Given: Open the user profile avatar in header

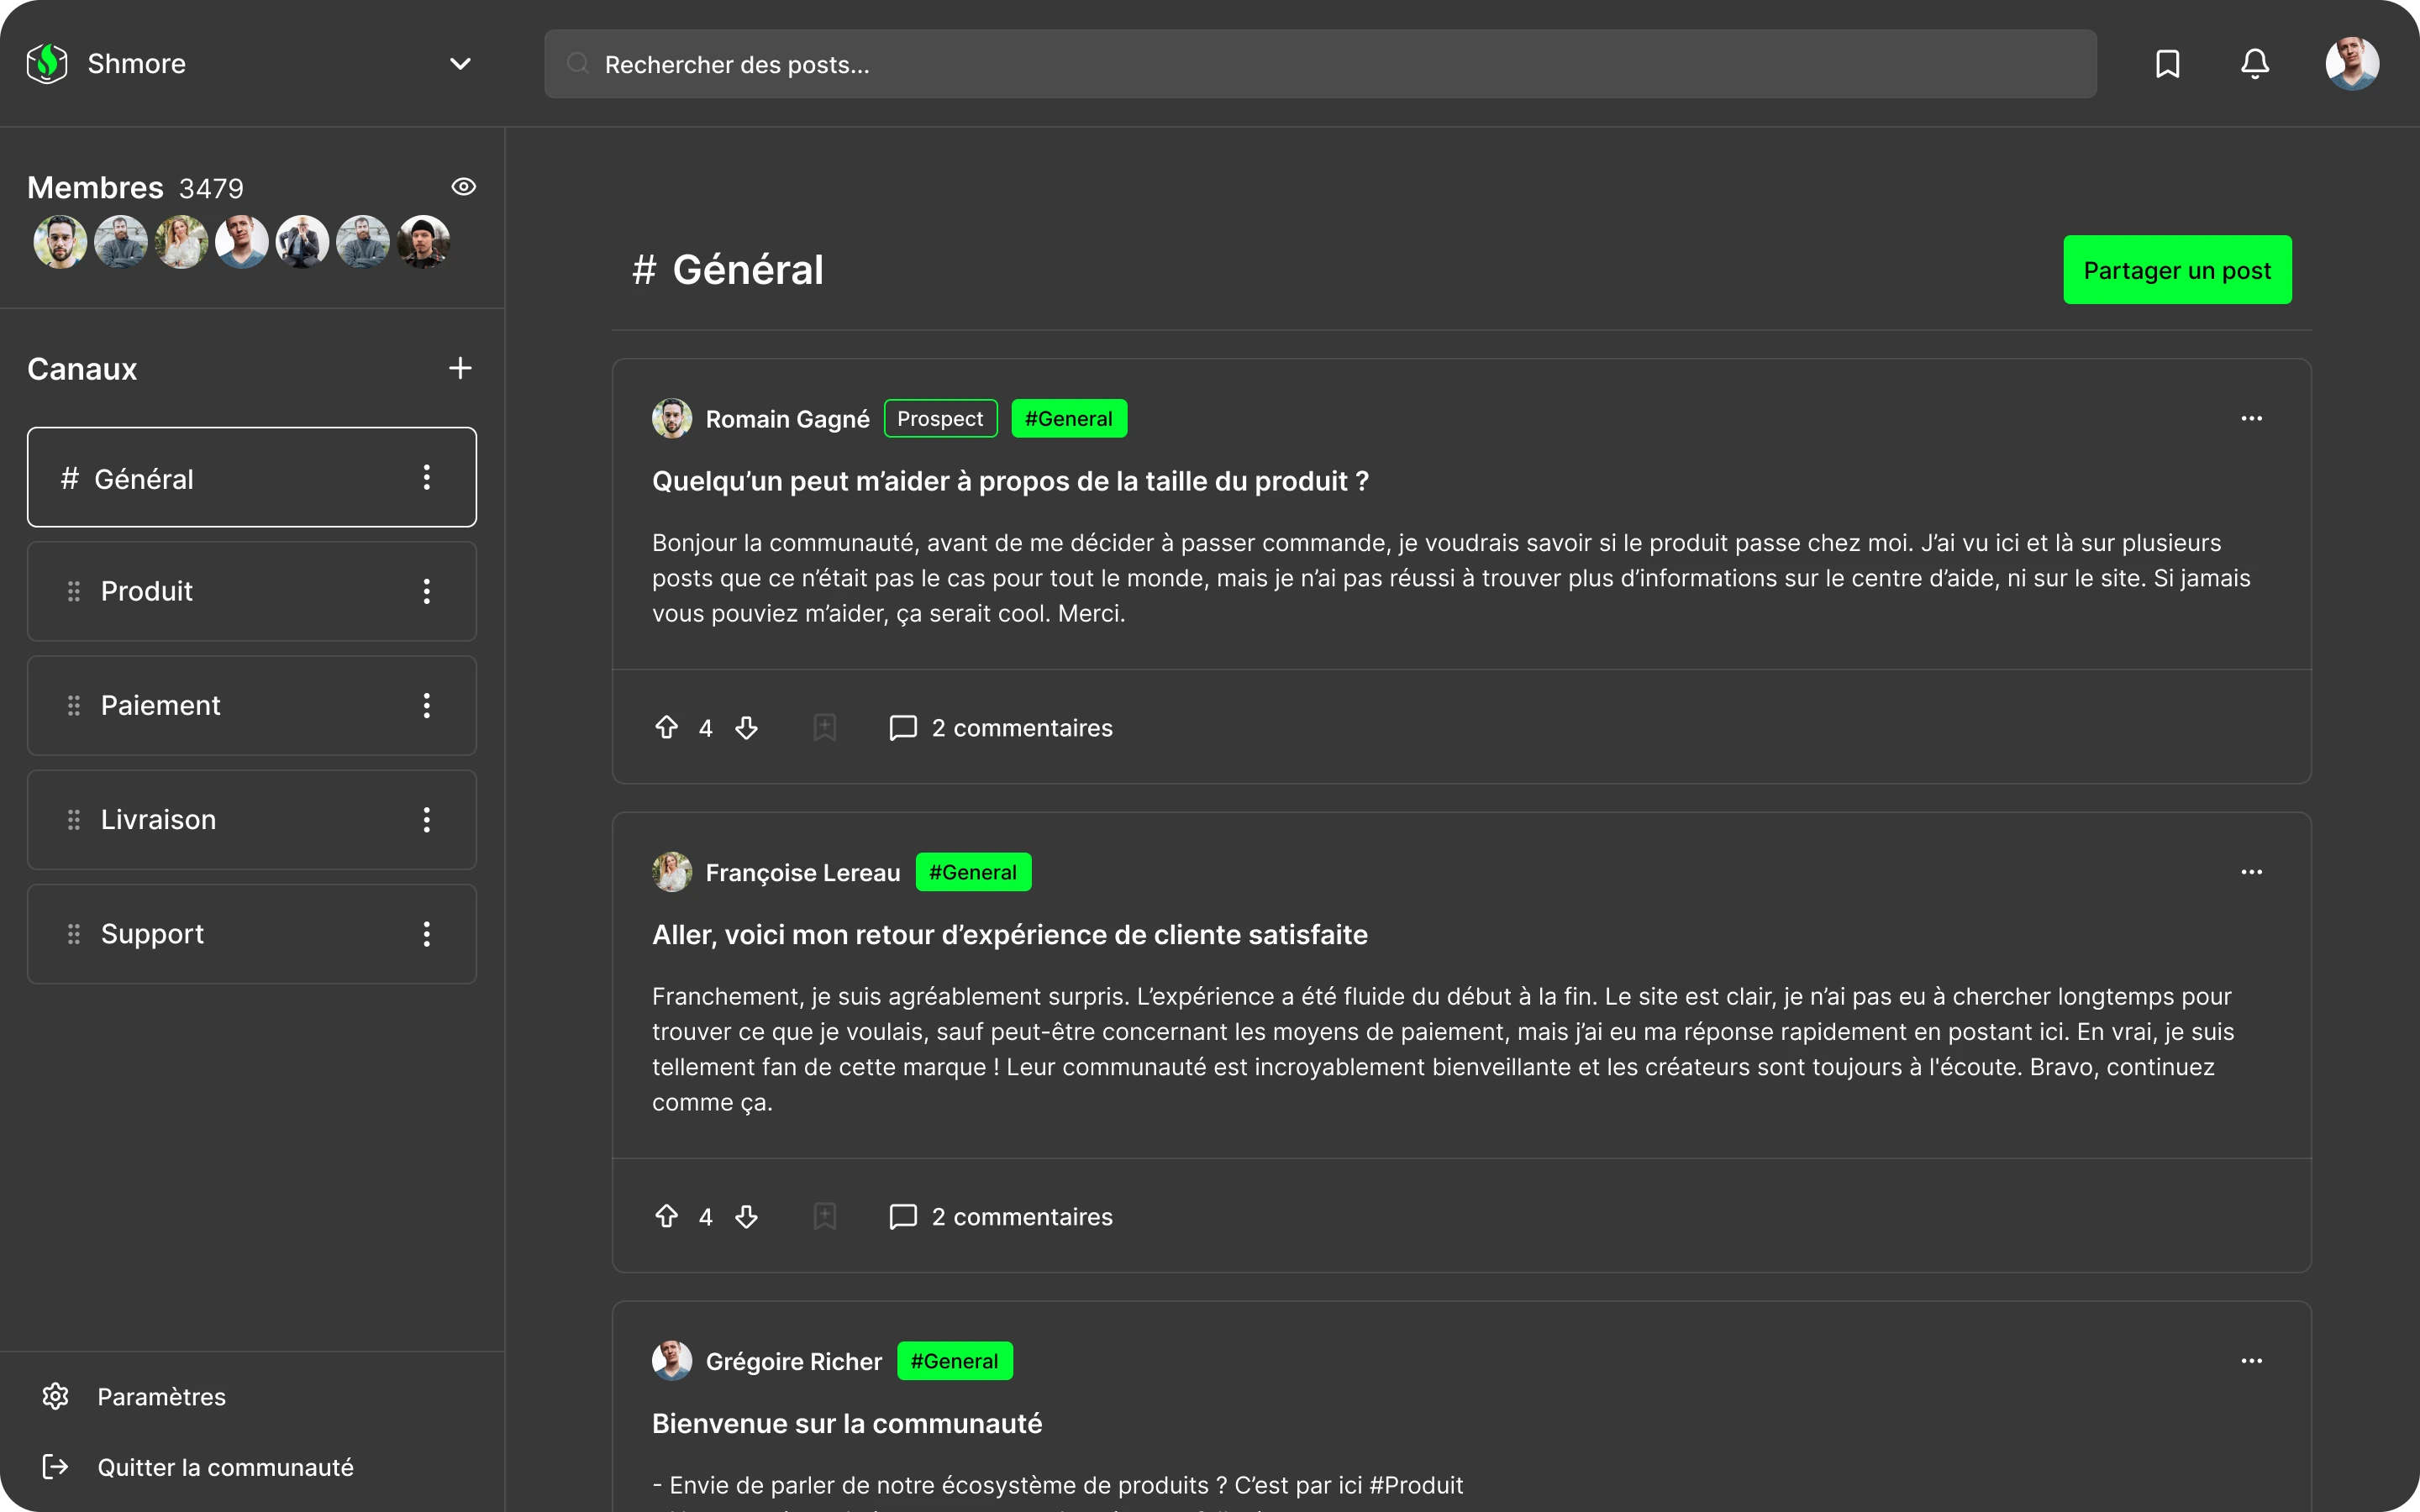Looking at the screenshot, I should point(2351,64).
